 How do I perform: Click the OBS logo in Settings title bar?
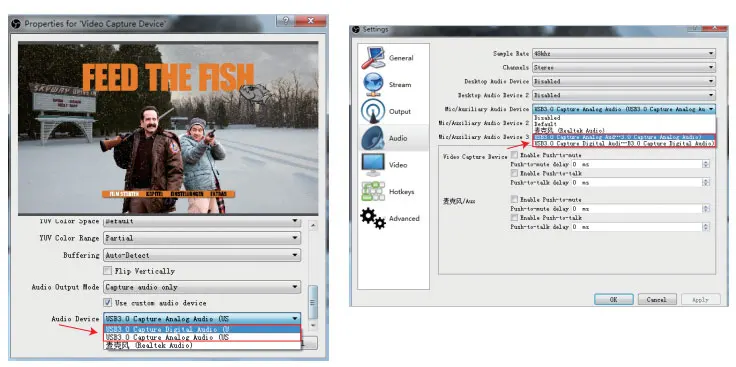pos(356,29)
